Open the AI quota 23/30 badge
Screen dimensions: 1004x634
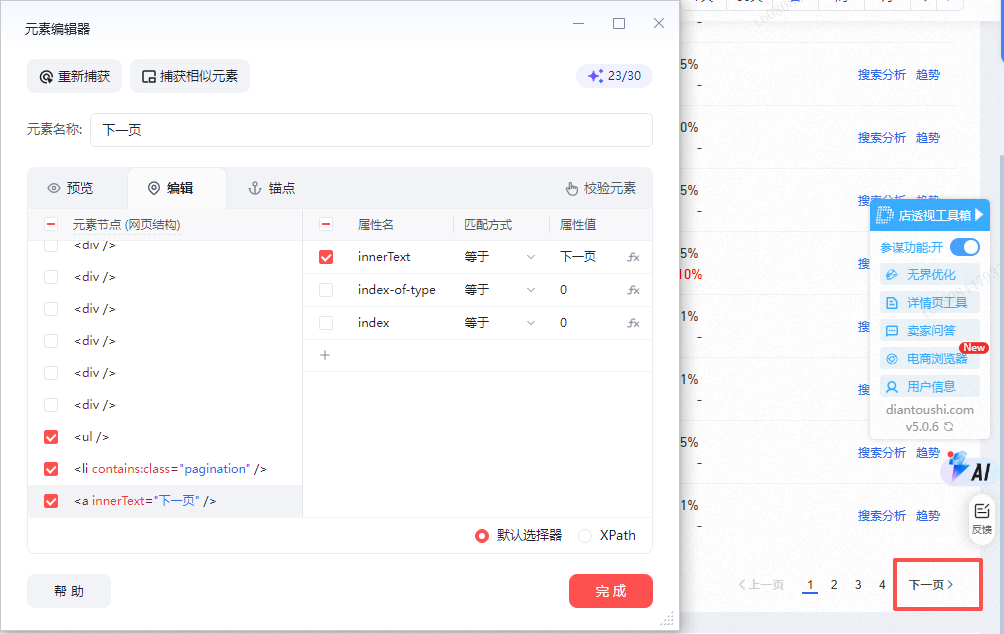pos(614,76)
